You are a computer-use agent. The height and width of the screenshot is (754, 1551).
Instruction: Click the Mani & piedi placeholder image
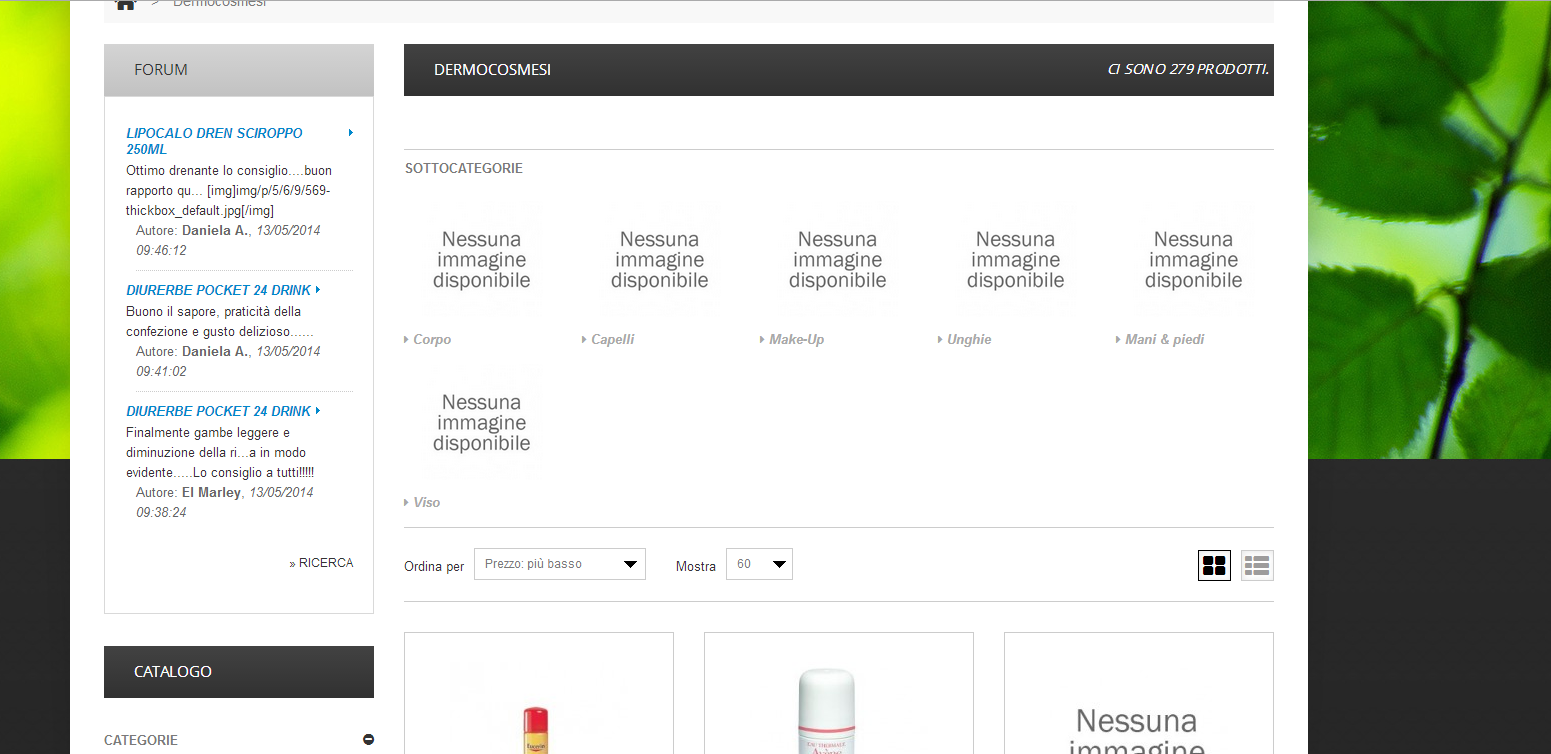pyautogui.click(x=1194, y=260)
